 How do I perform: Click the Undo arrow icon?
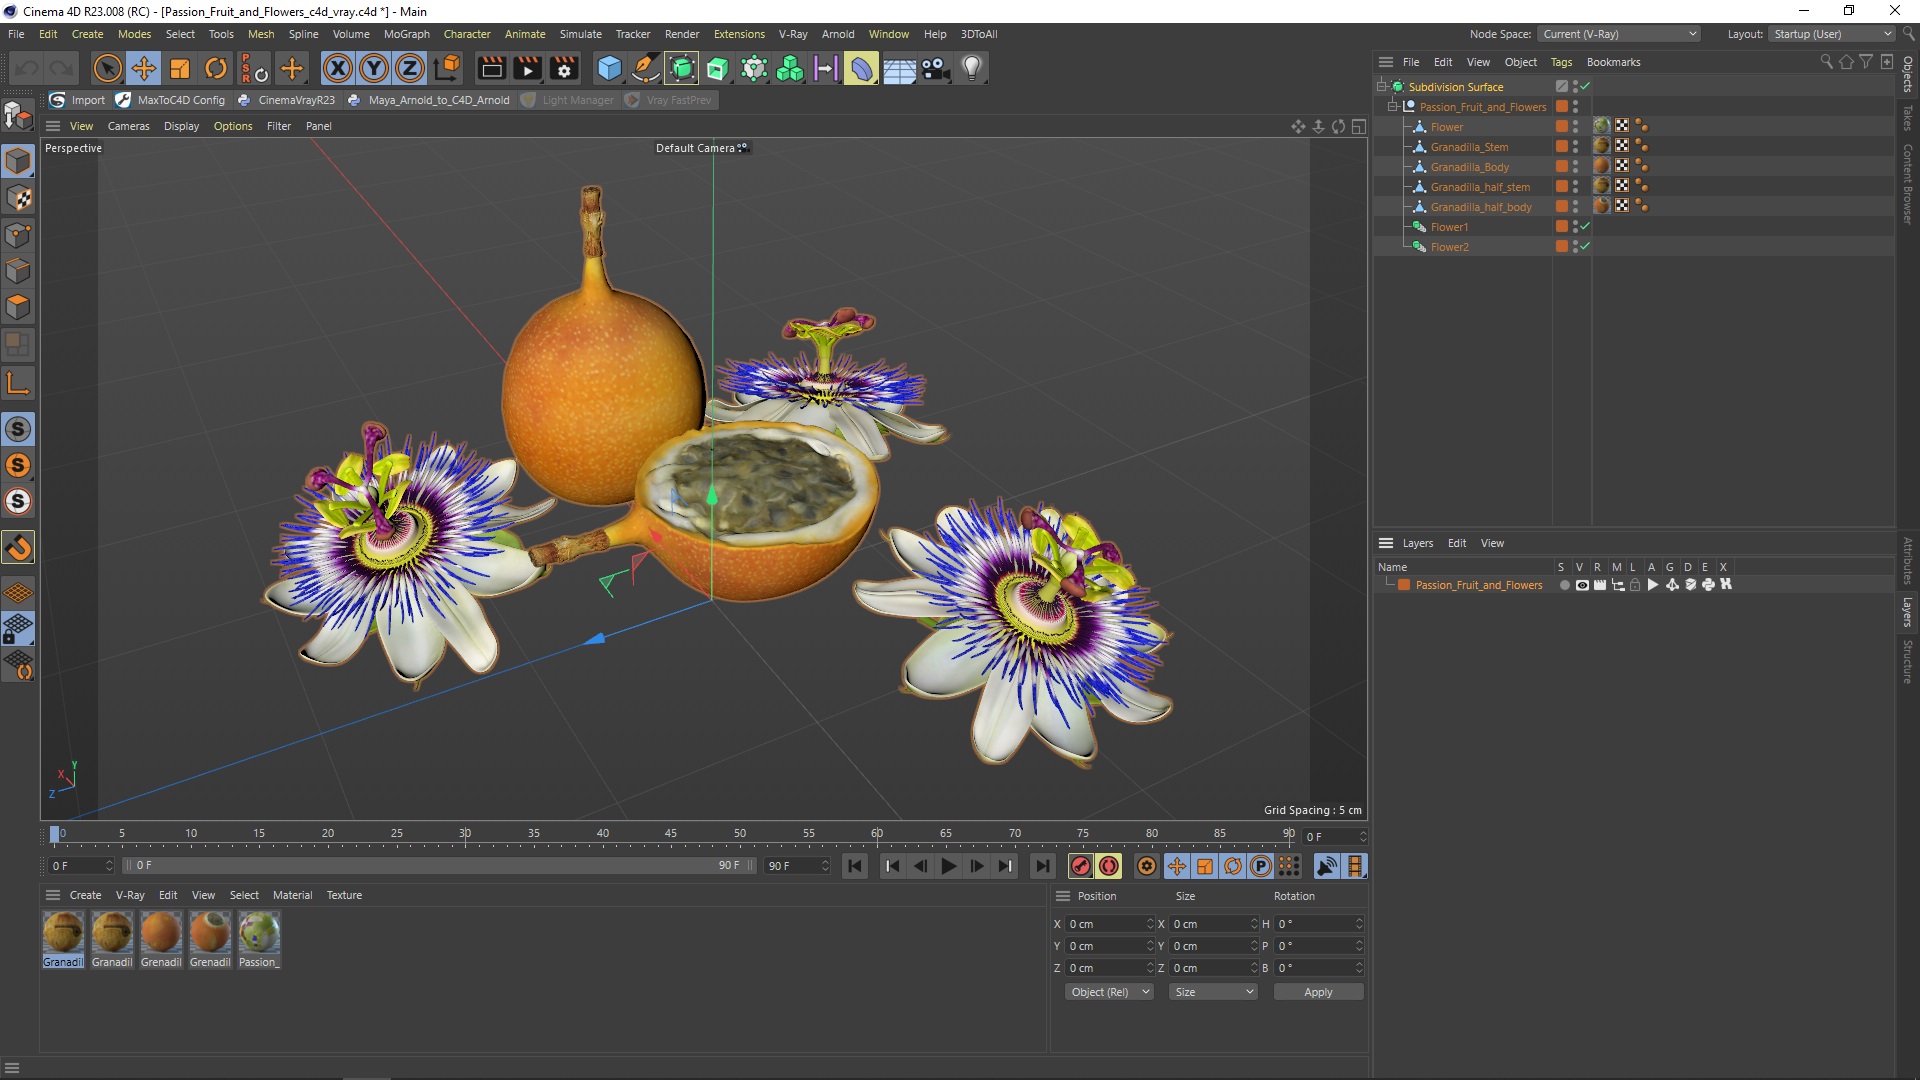point(27,68)
